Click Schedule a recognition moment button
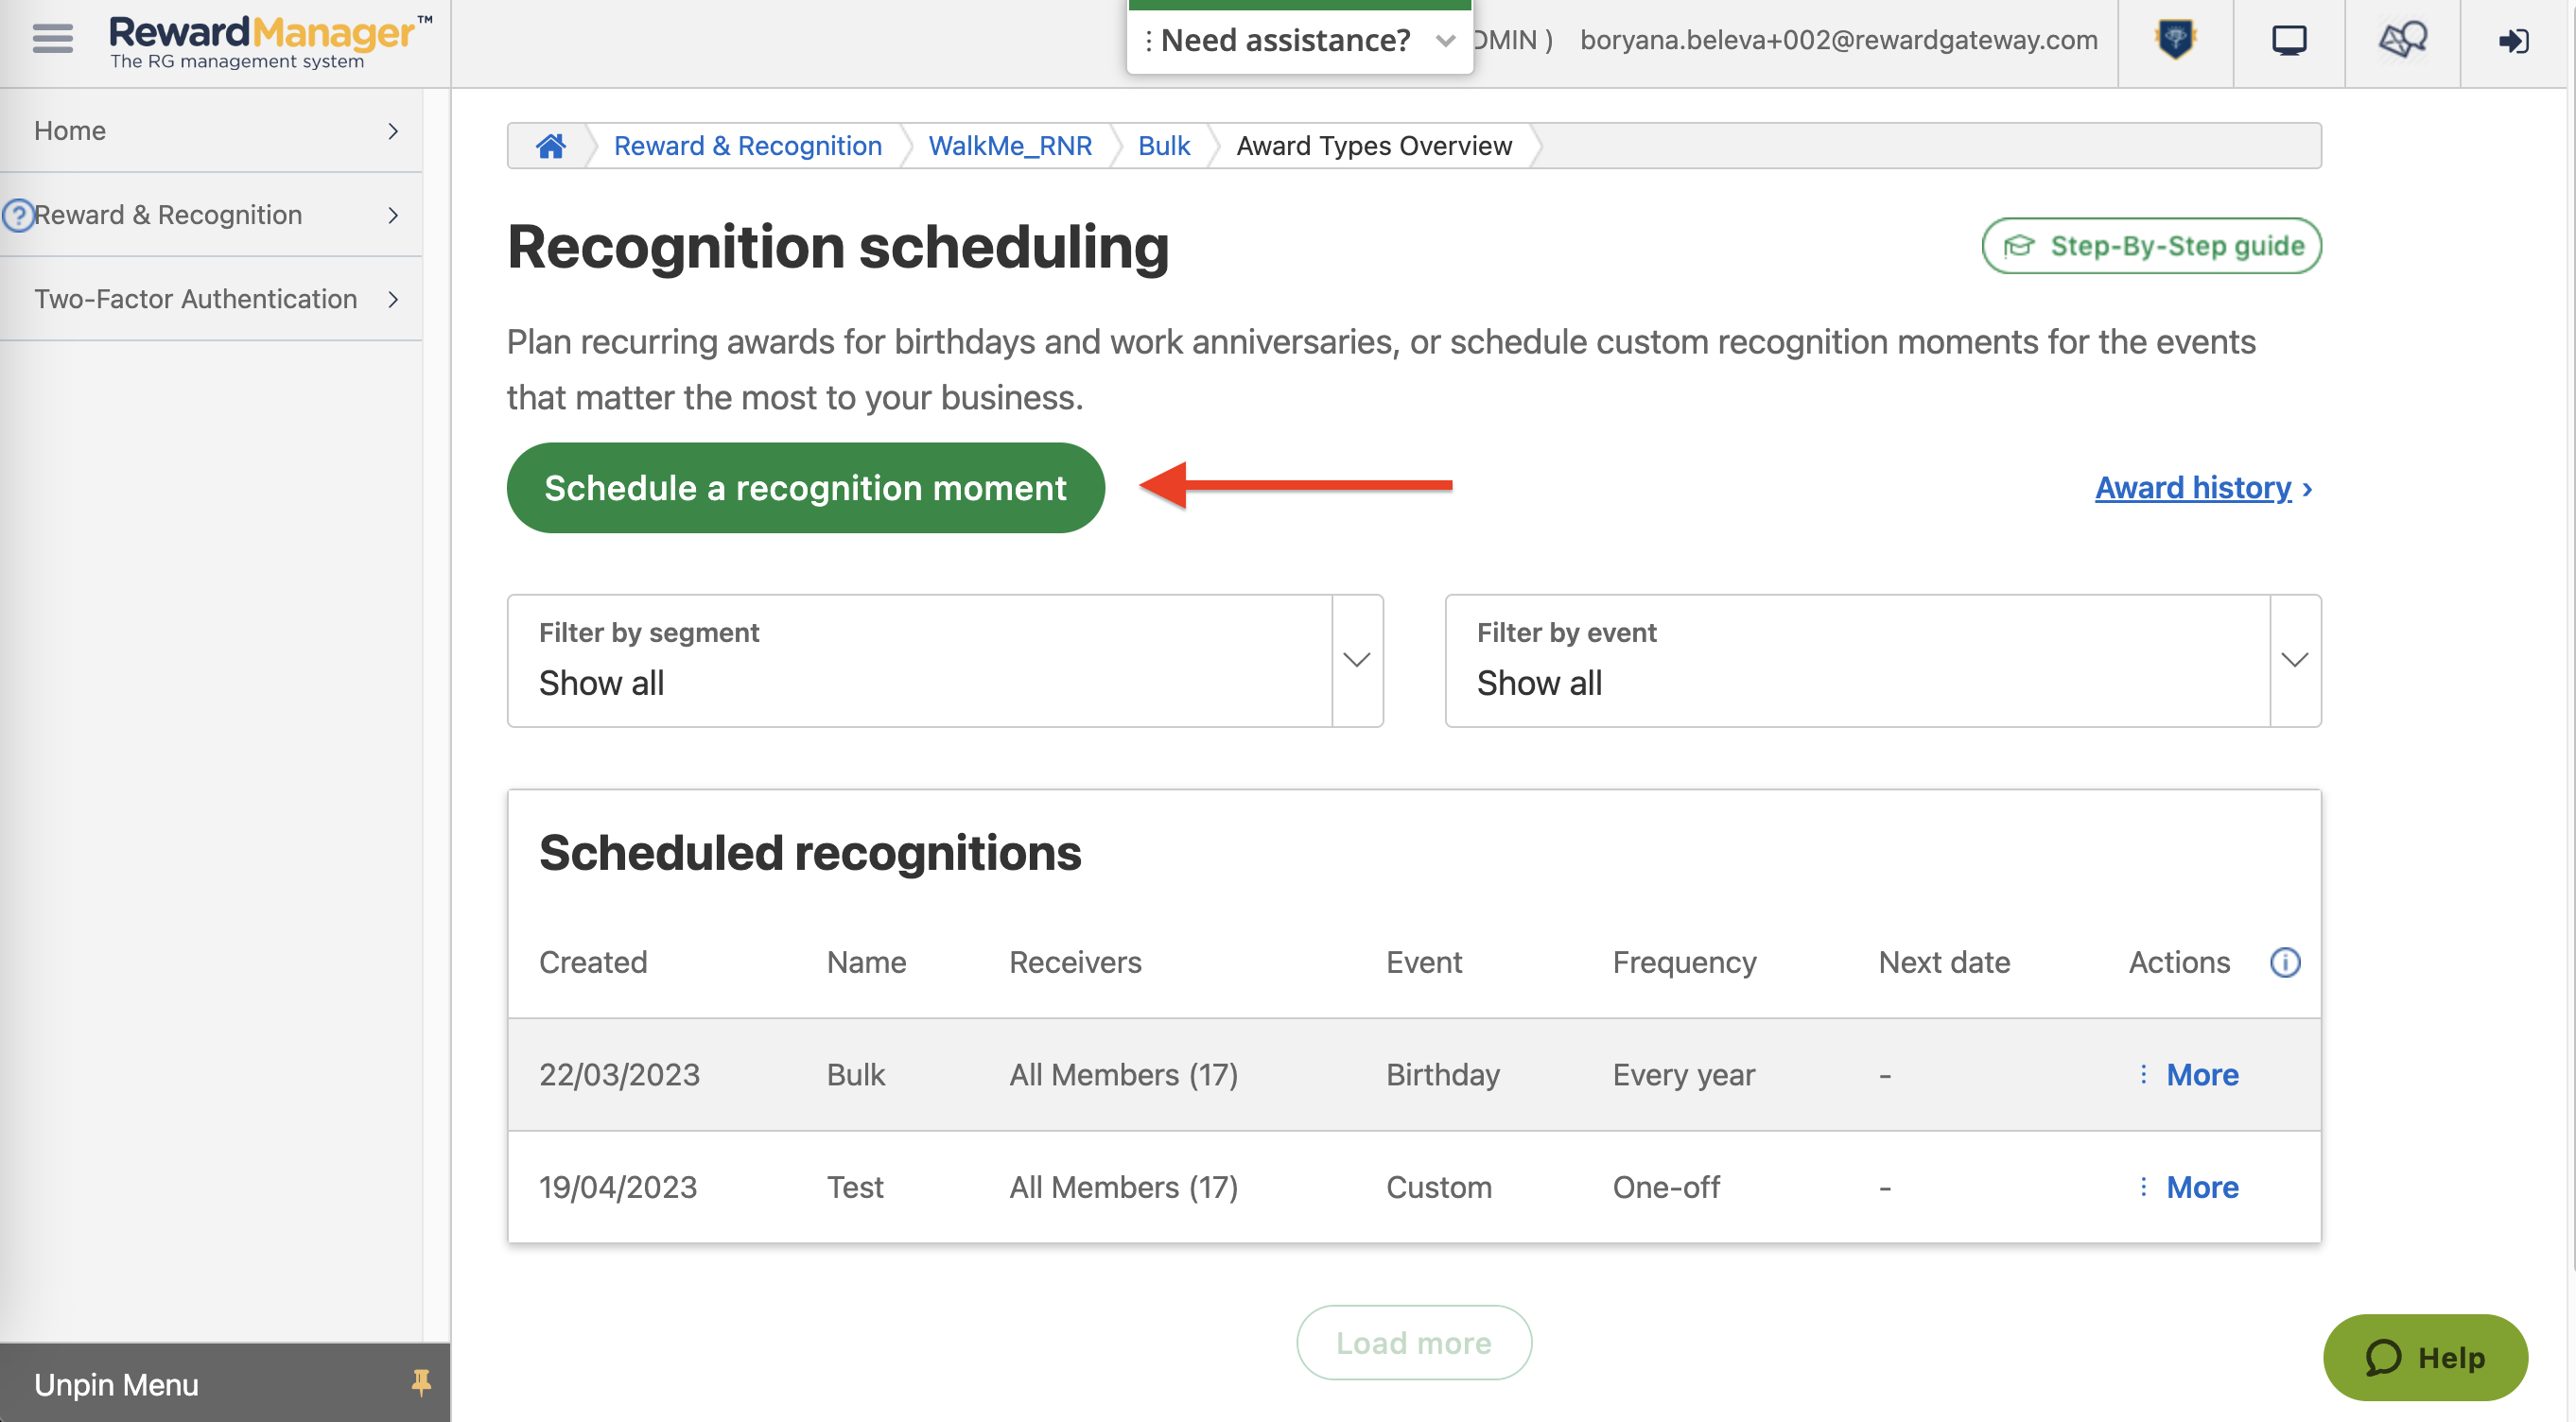Screen dimensions: 2576x1422 coord(806,487)
